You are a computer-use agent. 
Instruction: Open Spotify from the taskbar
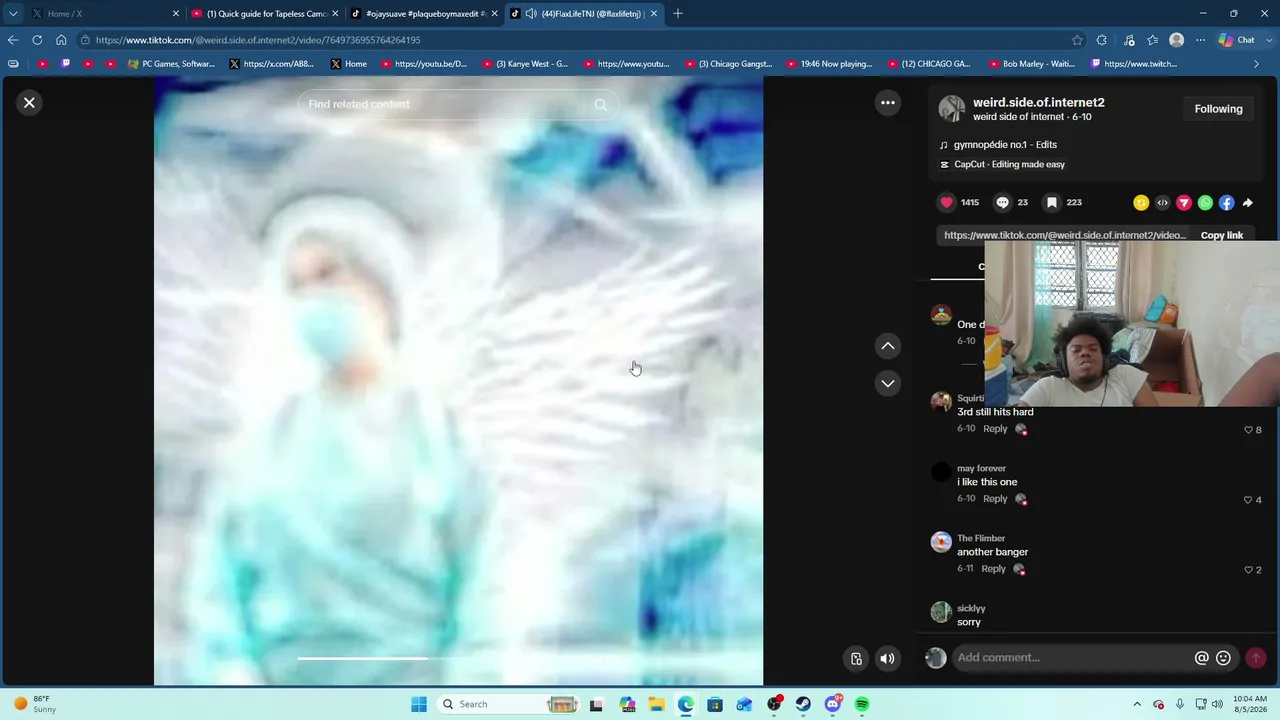click(x=862, y=704)
